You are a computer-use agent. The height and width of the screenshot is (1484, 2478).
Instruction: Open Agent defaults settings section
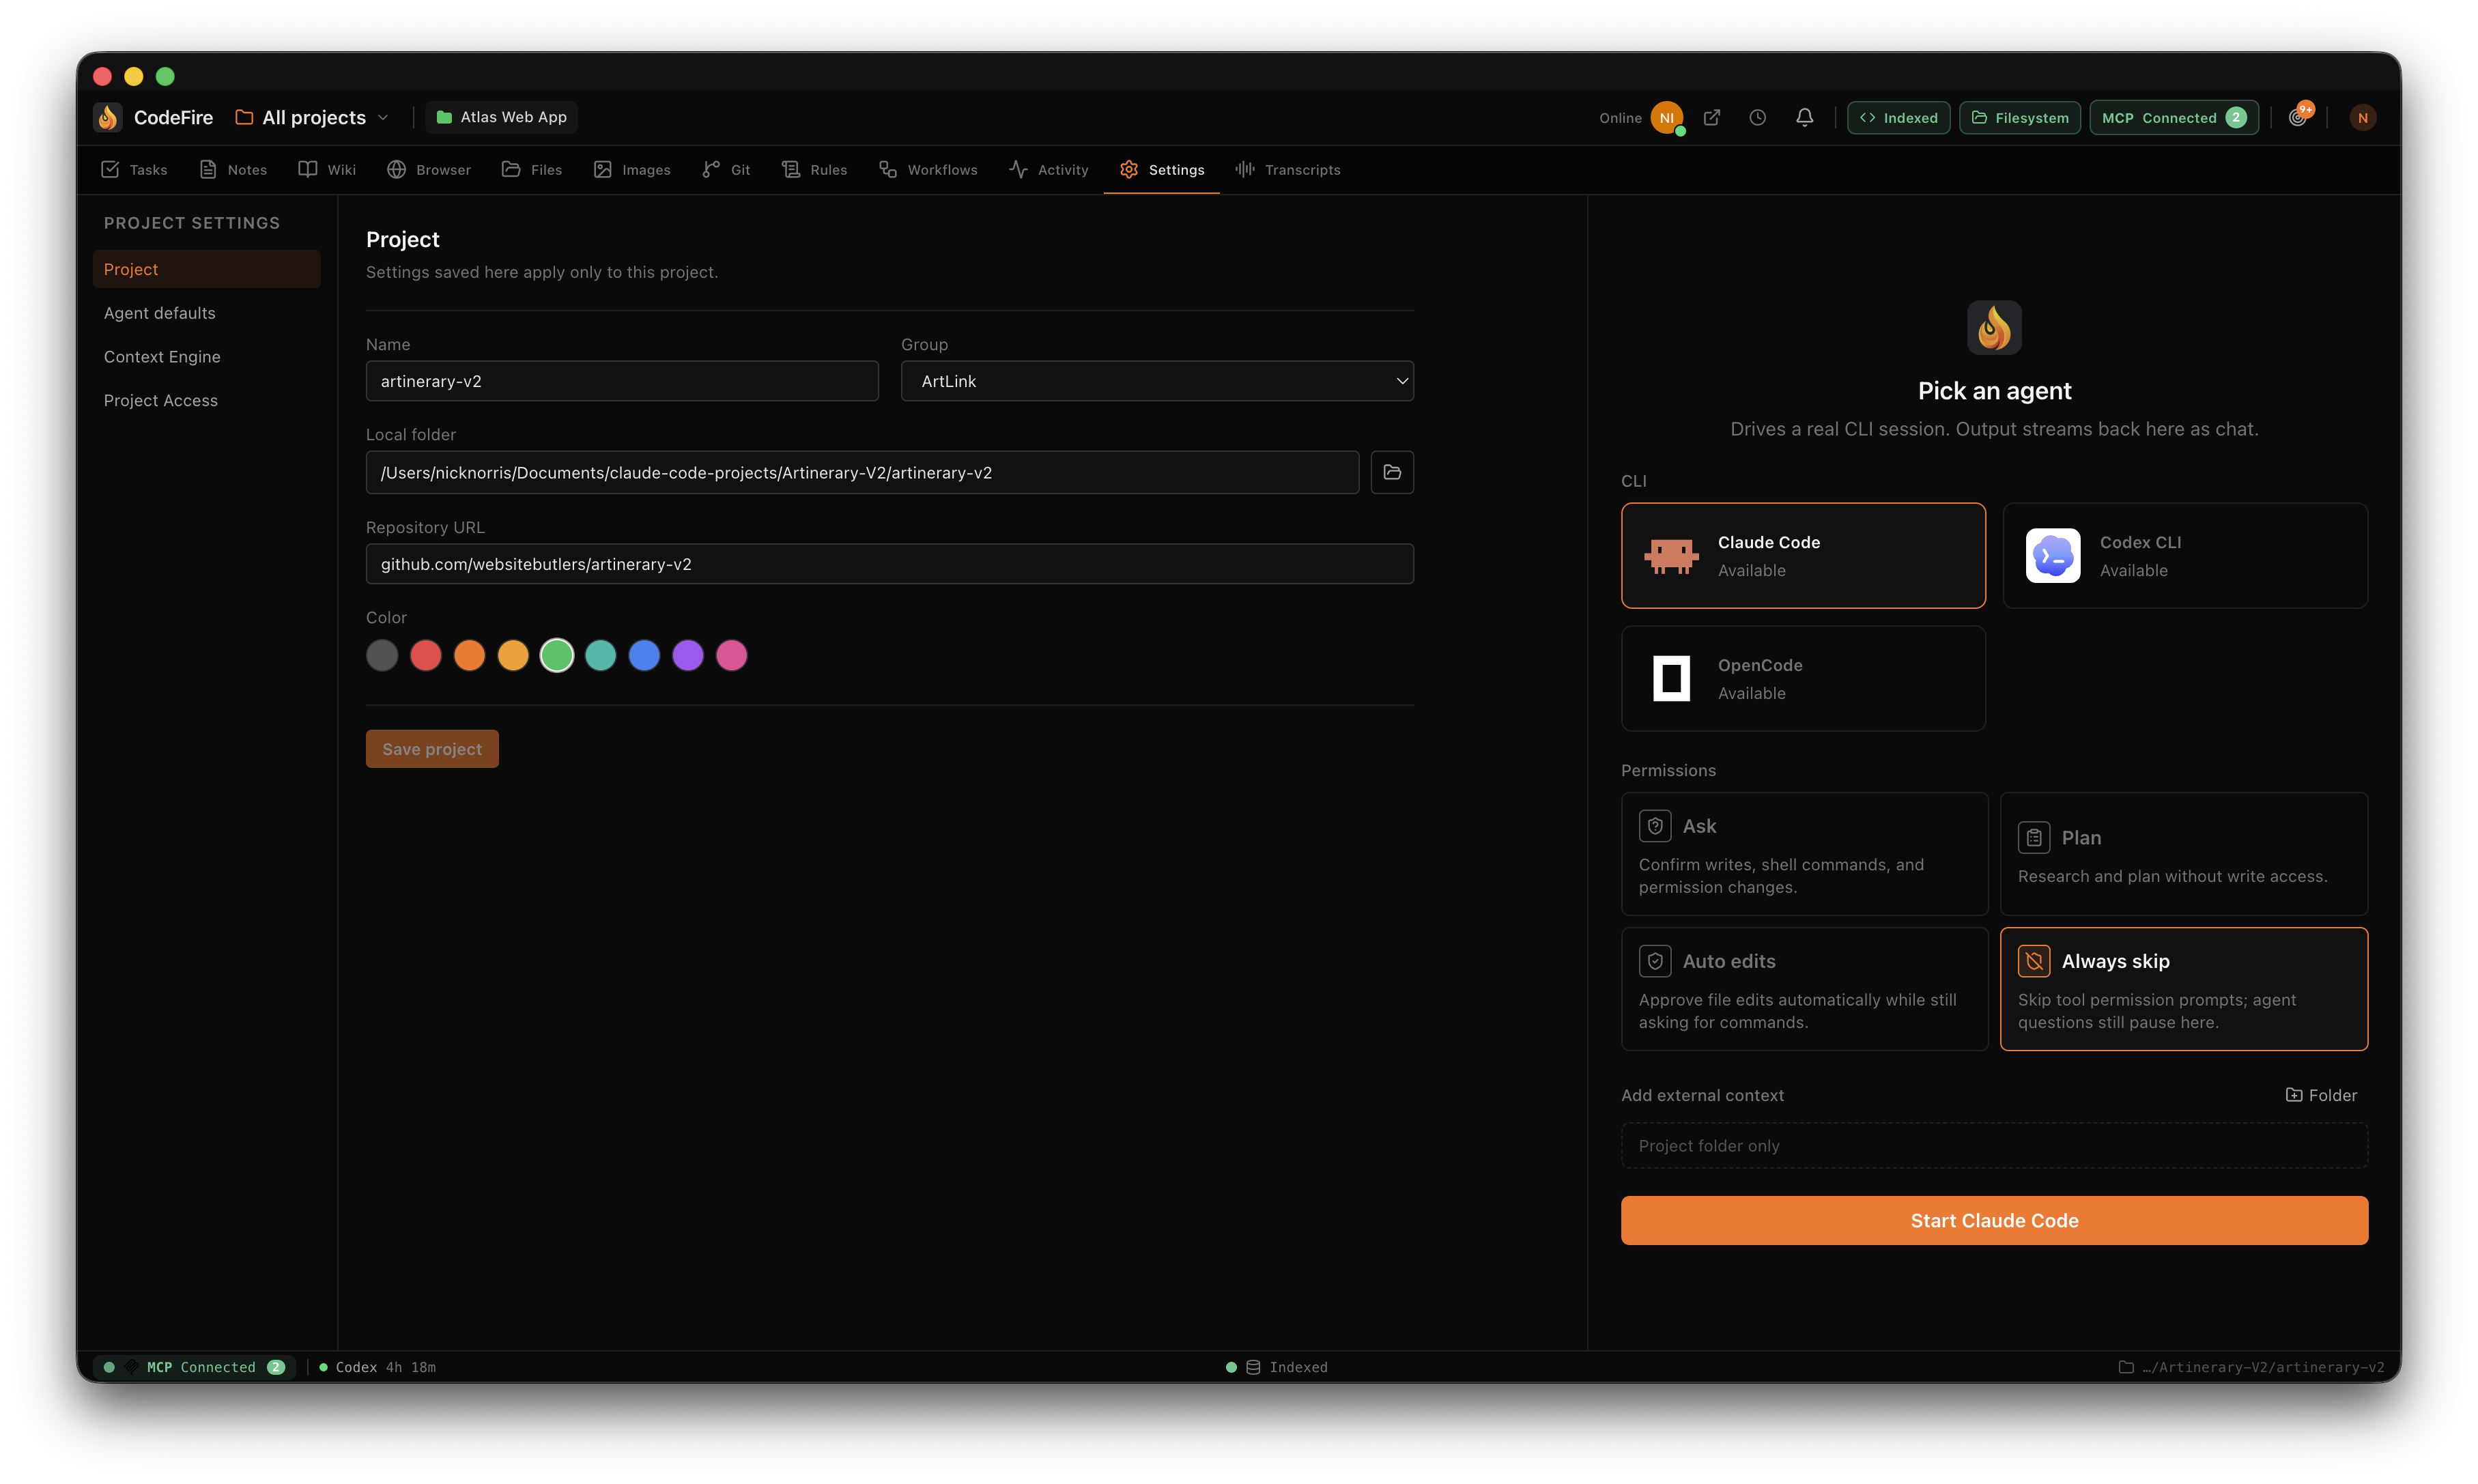(207, 313)
